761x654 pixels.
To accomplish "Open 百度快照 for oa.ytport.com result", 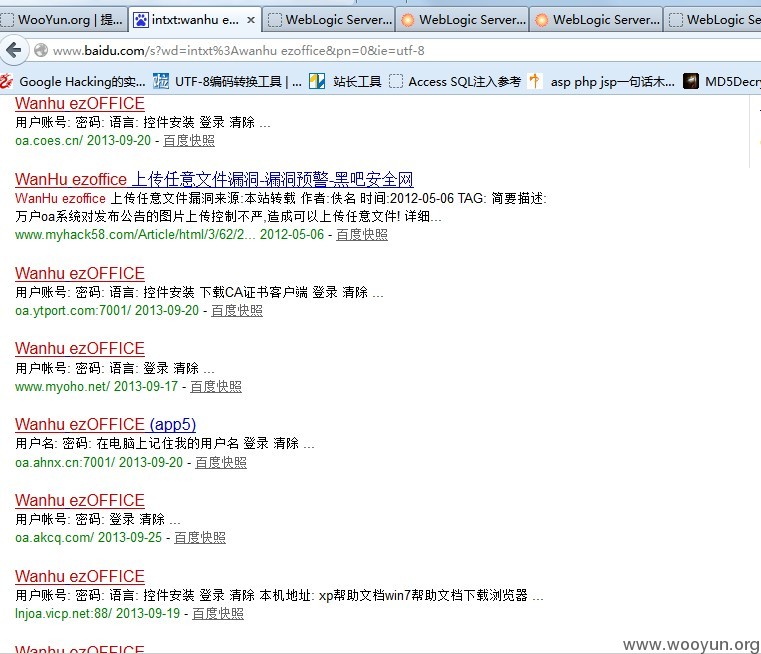I will coord(237,311).
